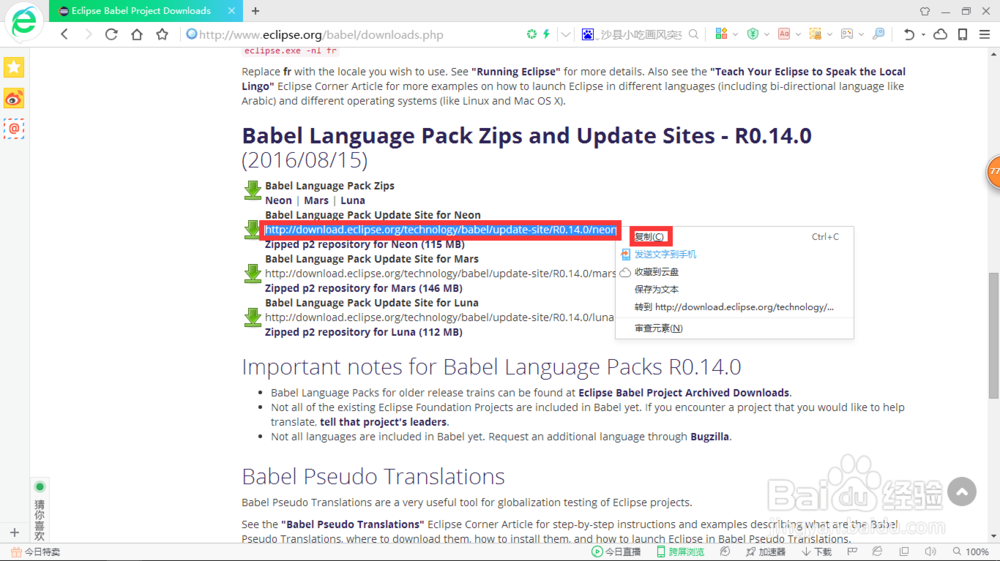Open the Bugzilla link
This screenshot has width=1000, height=561.
click(709, 437)
